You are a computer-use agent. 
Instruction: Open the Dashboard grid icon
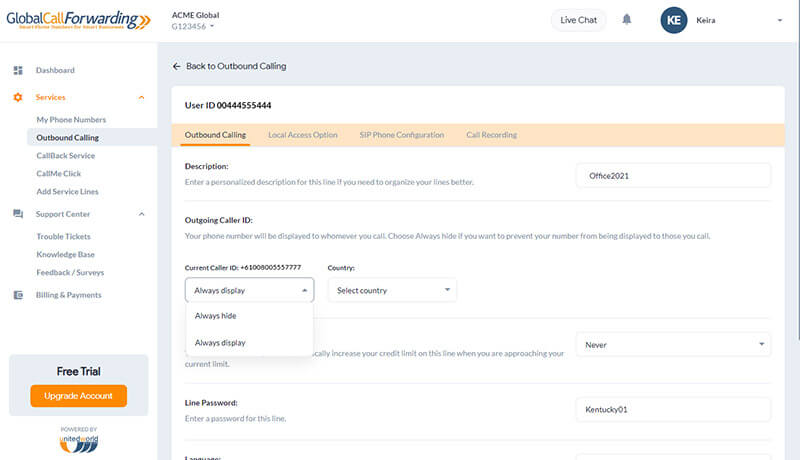click(x=18, y=70)
